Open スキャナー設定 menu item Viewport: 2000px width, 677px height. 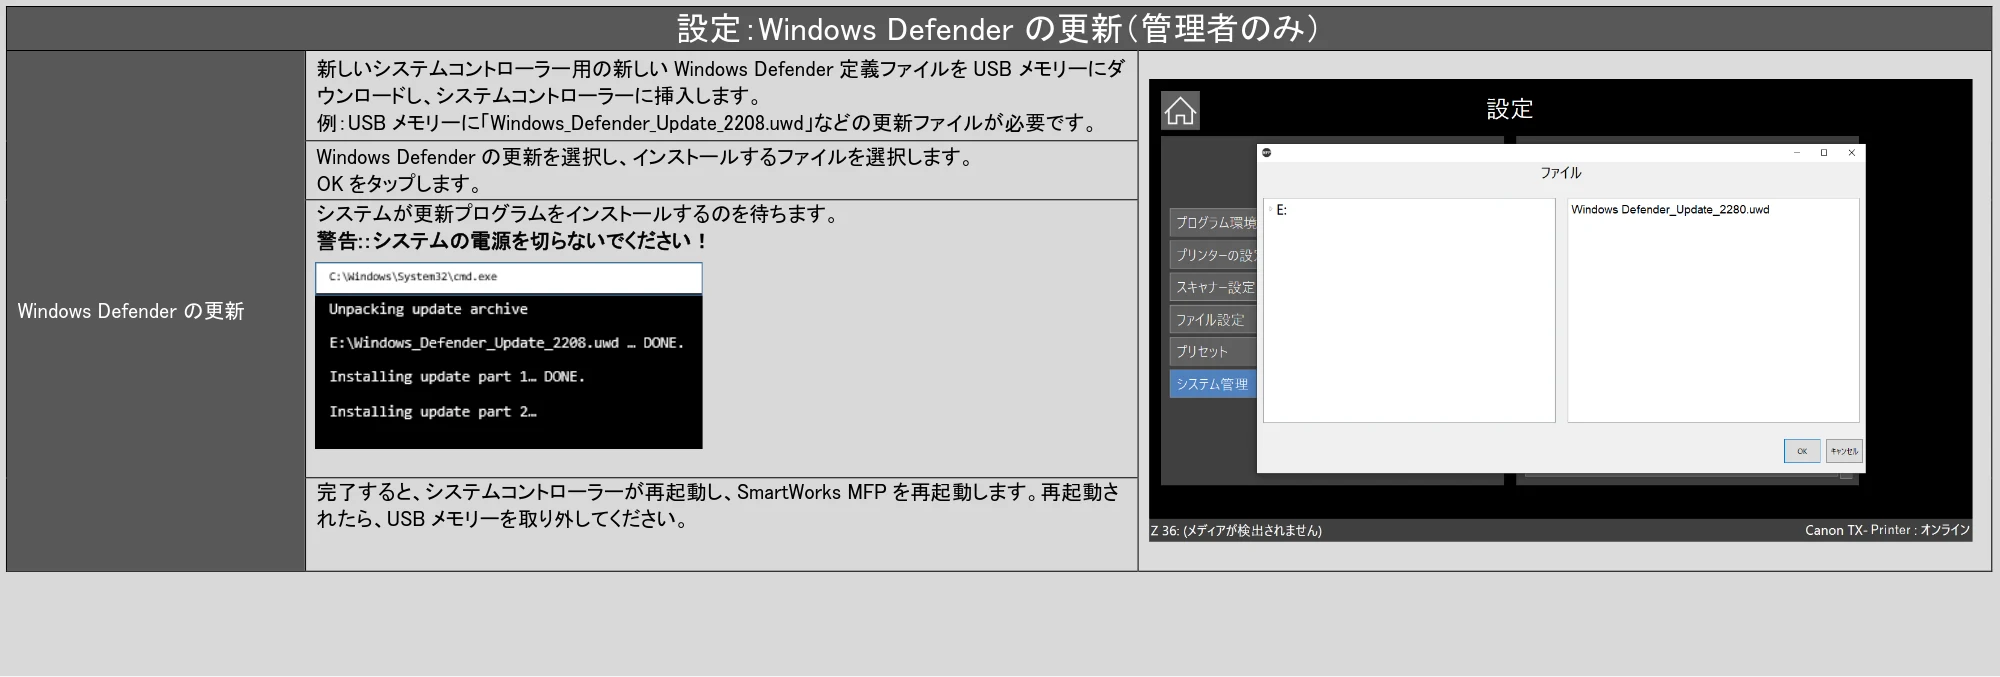[x=1214, y=287]
